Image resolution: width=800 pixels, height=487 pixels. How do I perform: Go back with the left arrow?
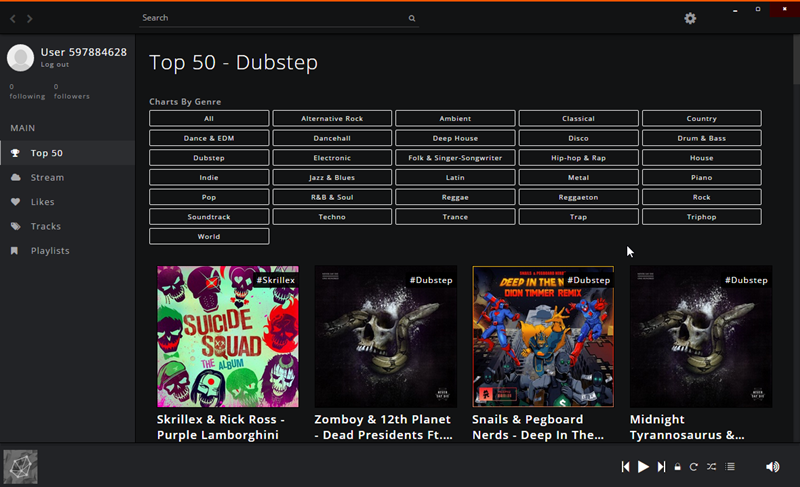tap(13, 19)
